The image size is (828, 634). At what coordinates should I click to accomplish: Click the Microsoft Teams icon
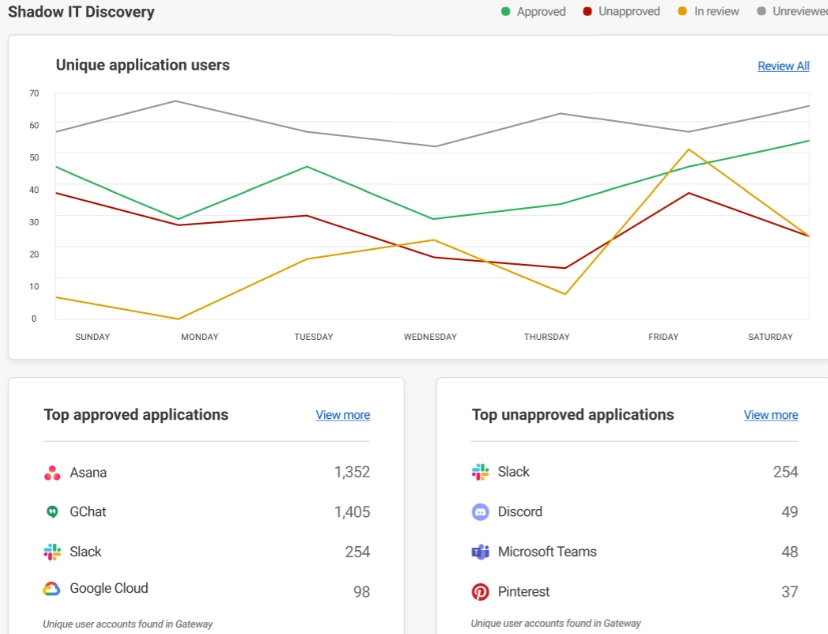click(x=480, y=552)
